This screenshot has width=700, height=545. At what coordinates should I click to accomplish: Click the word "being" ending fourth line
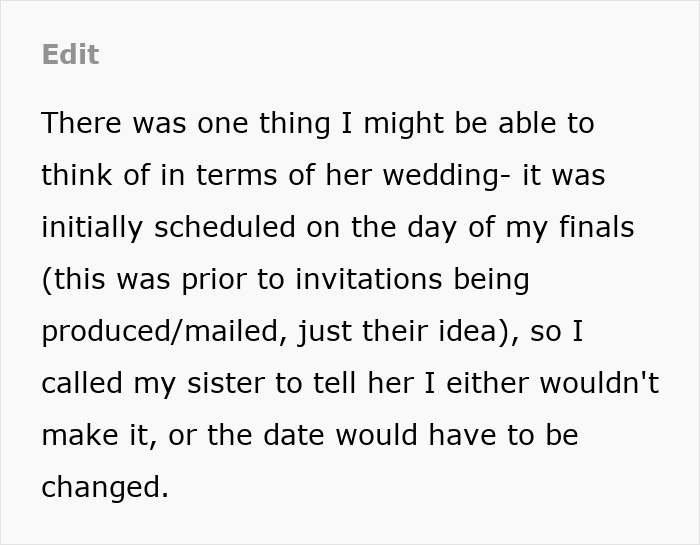point(492,279)
